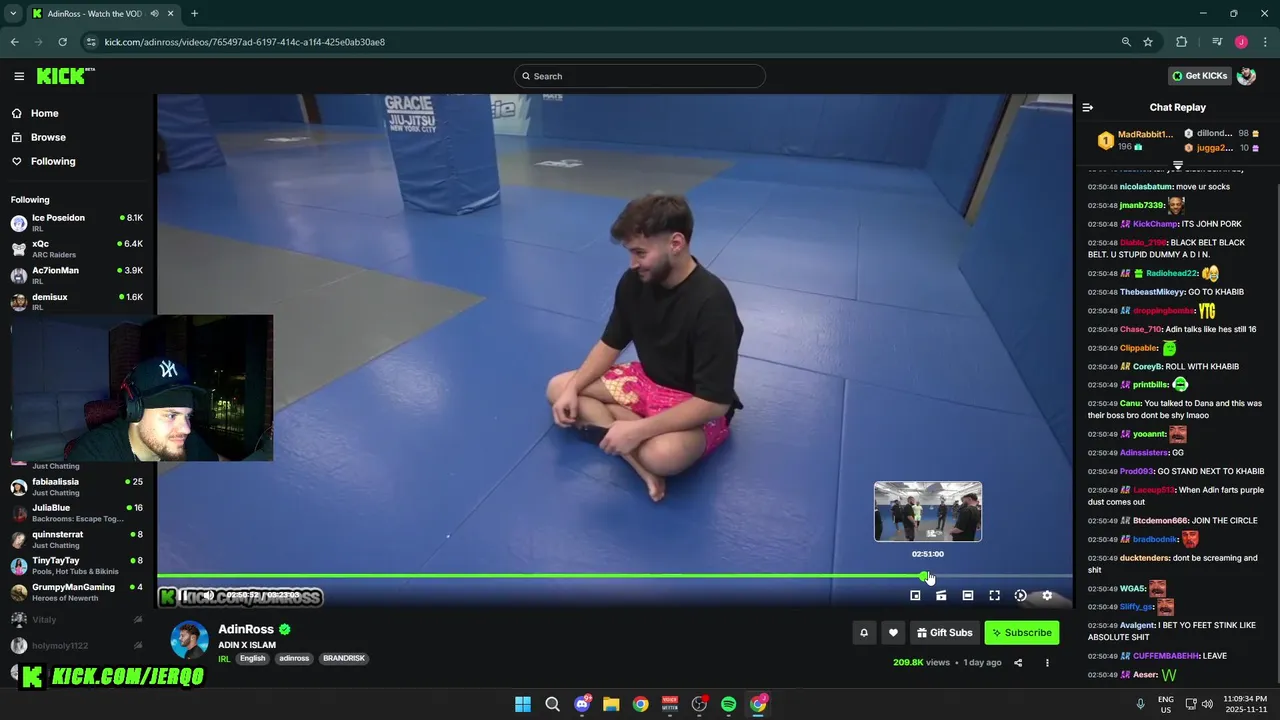Collapse the Chat Replay panel
Viewport: 1280px width, 720px height.
(1088, 107)
